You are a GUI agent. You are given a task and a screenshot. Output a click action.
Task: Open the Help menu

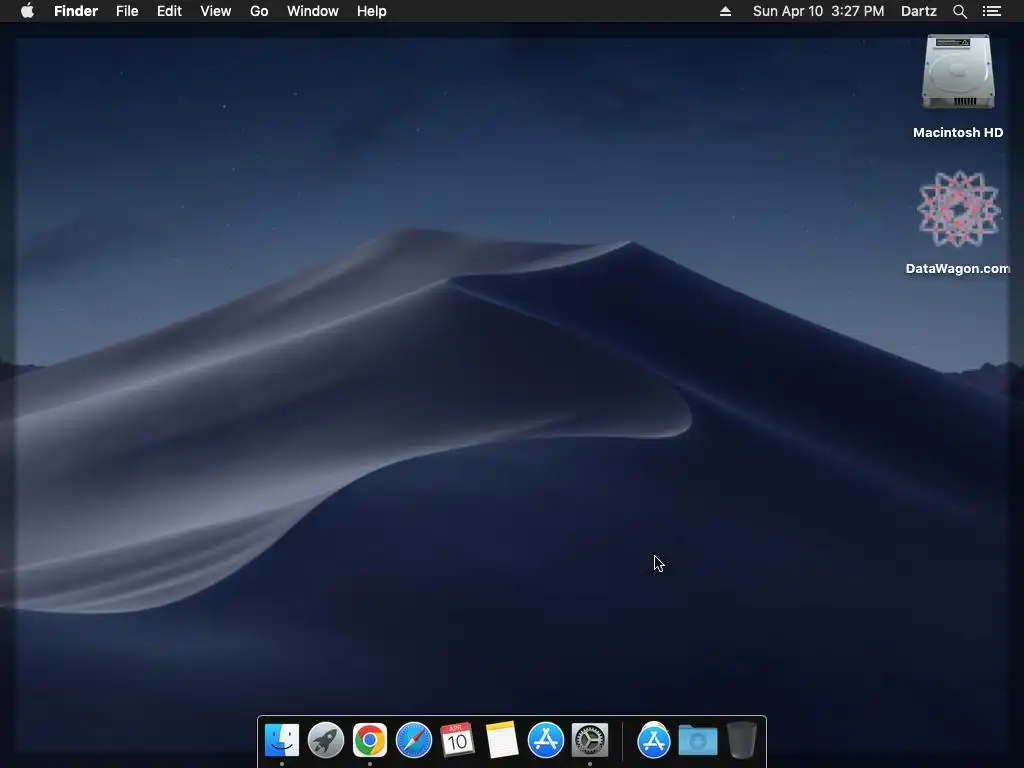click(372, 11)
